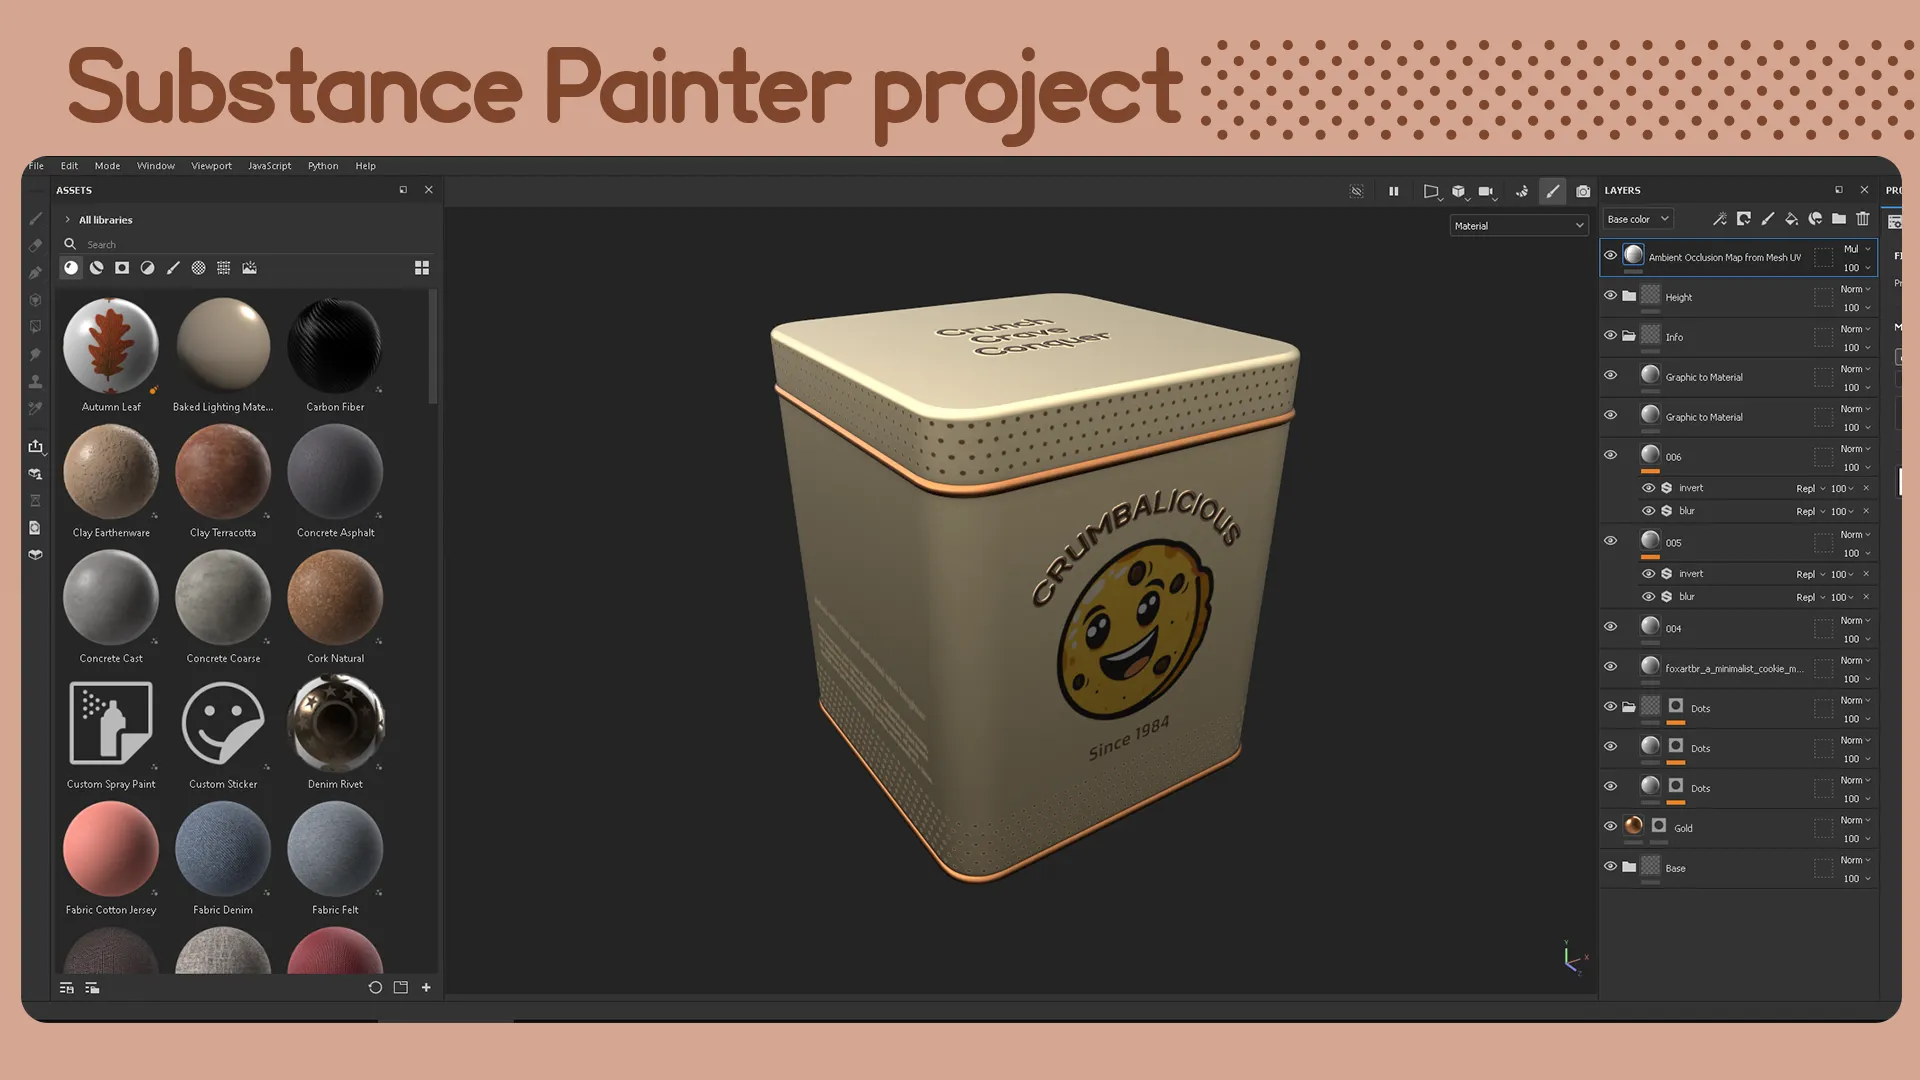Expand the All libraries tree

[67, 220]
